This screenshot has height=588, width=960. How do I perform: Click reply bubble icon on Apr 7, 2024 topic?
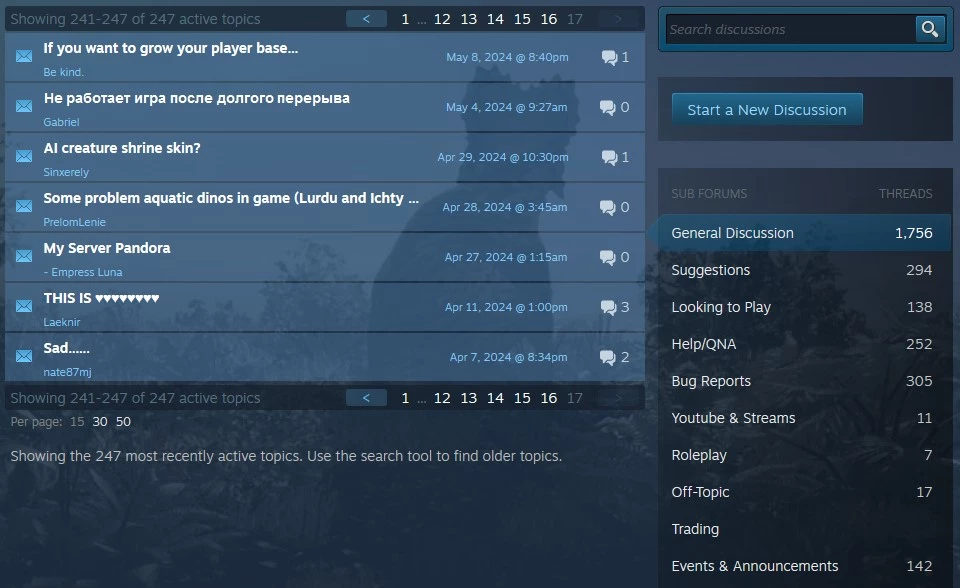click(x=607, y=357)
